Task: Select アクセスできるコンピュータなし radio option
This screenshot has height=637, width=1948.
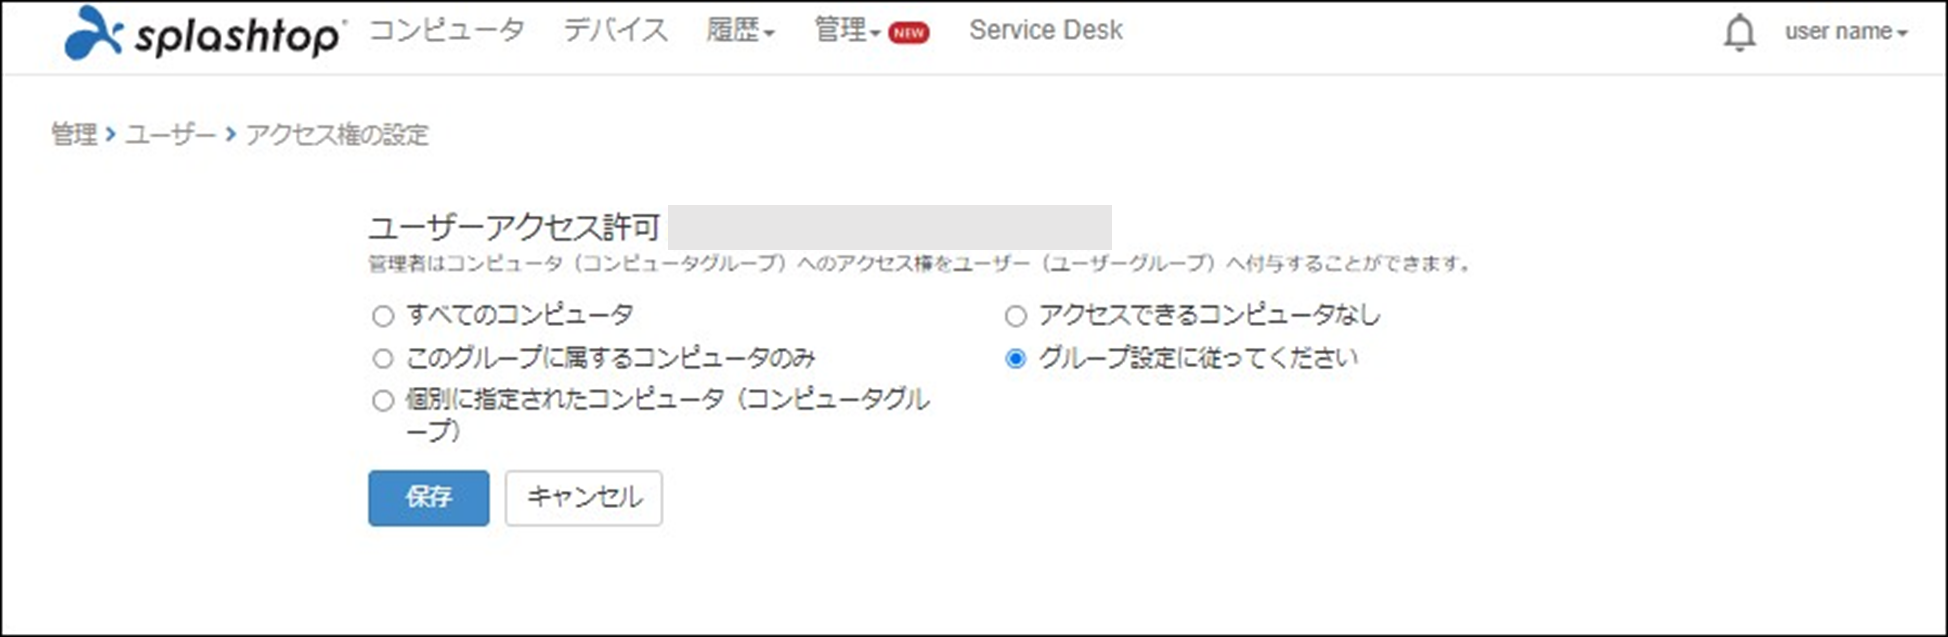Action: pyautogui.click(x=1015, y=316)
